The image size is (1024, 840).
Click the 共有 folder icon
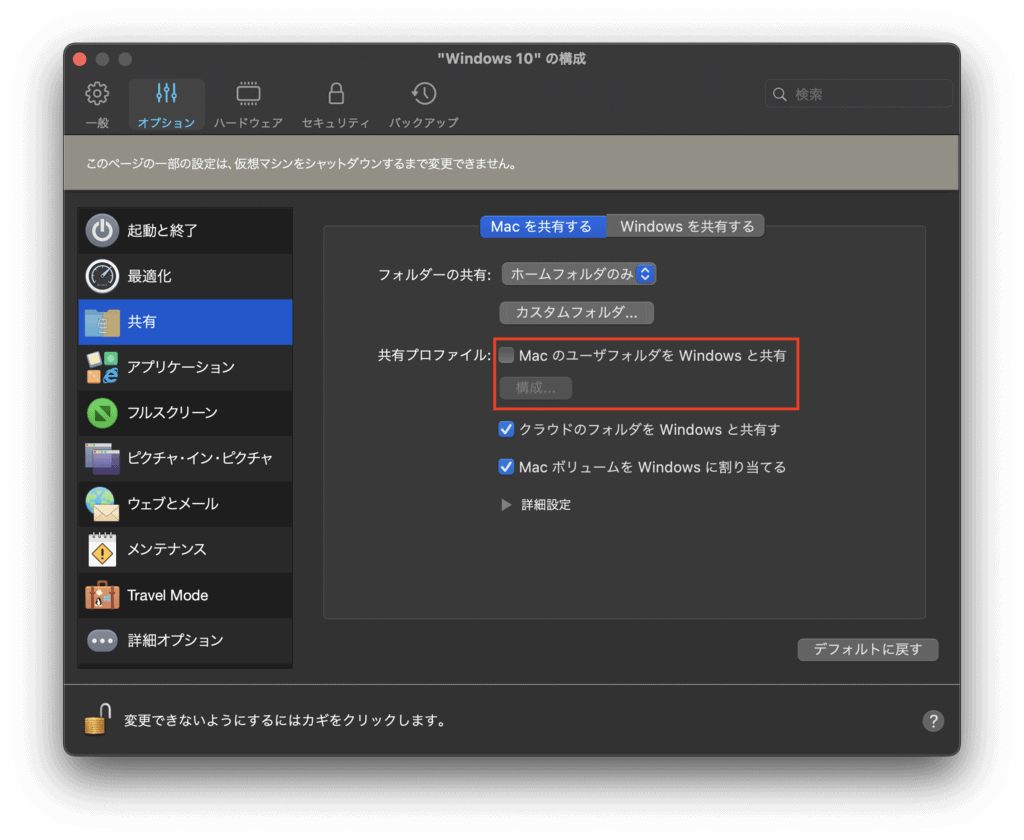tap(102, 322)
